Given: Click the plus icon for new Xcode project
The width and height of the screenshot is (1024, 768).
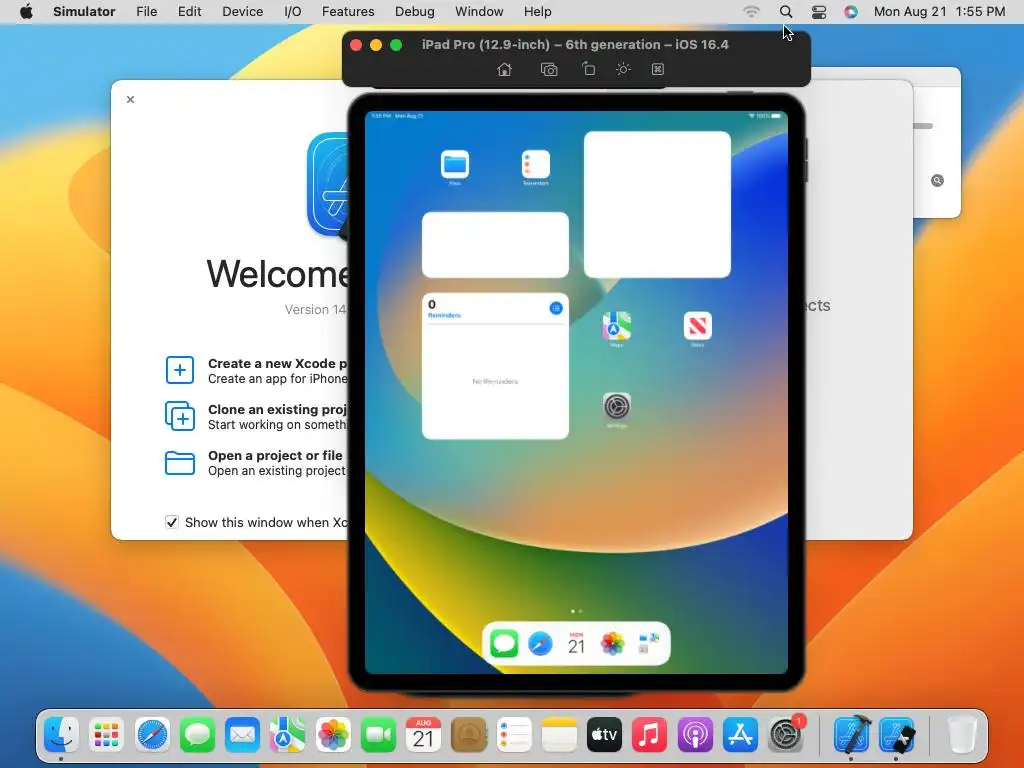Looking at the screenshot, I should click(x=180, y=370).
